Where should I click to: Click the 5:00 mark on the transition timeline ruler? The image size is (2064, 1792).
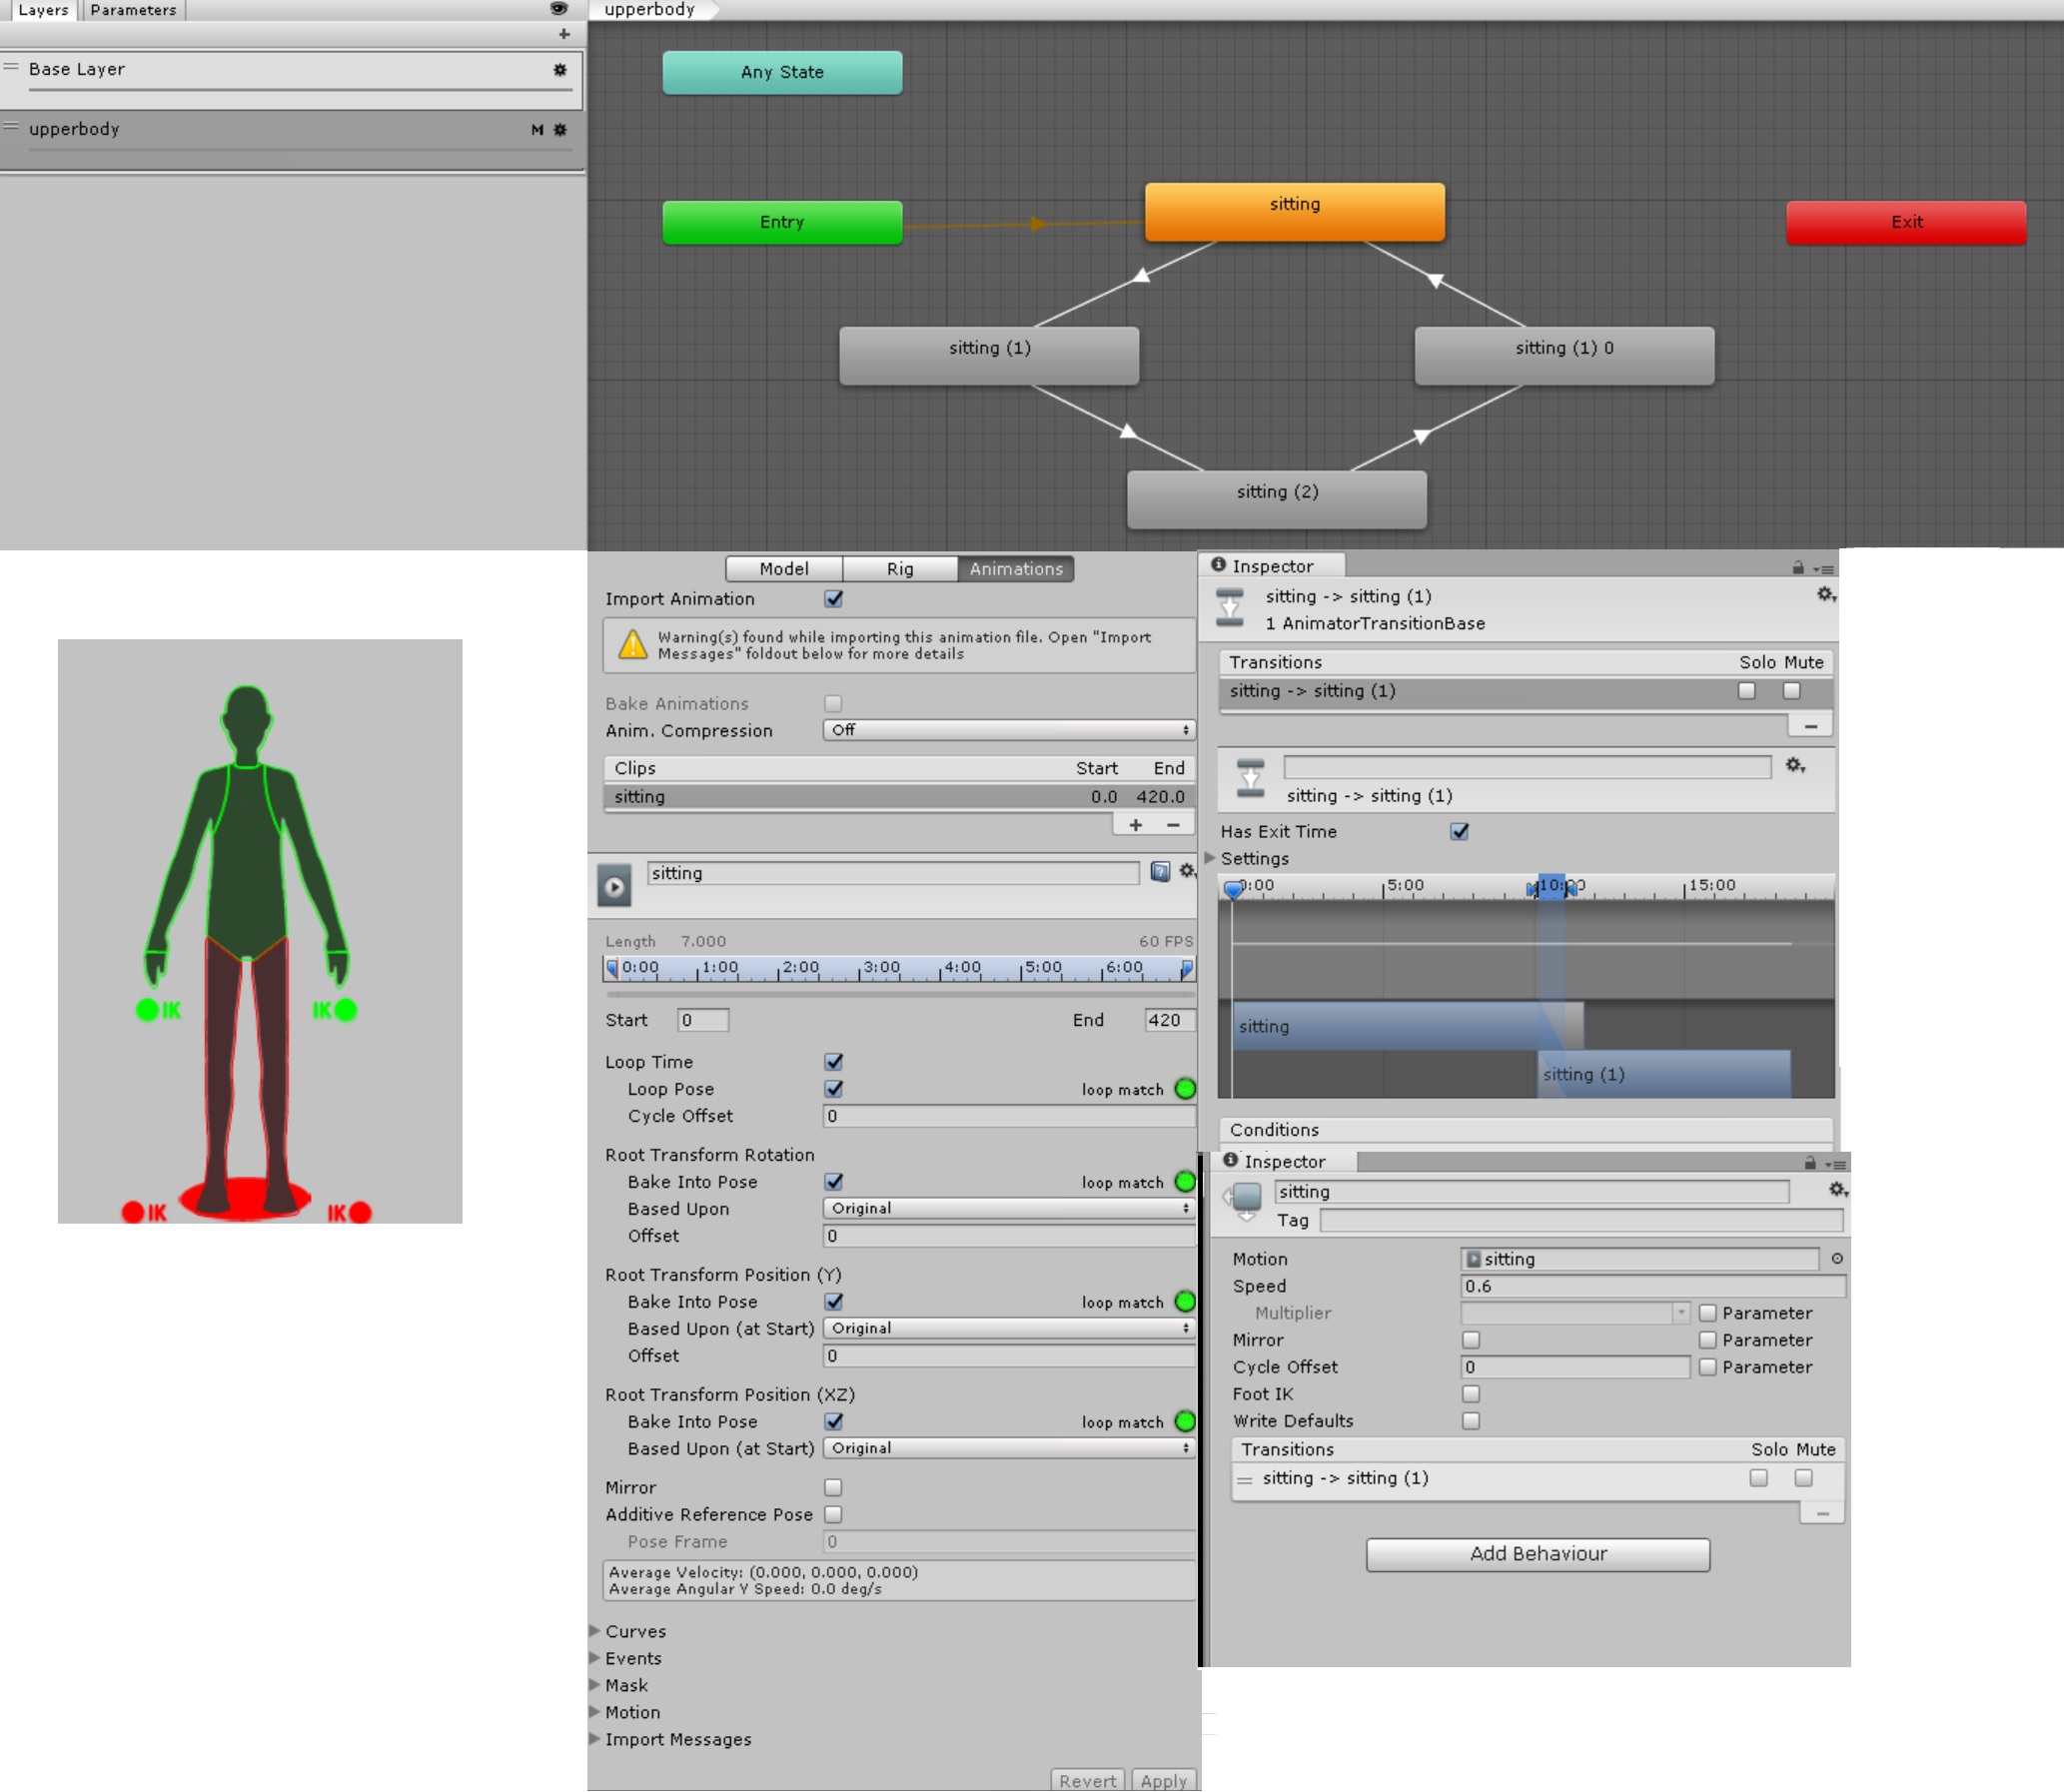tap(1400, 886)
